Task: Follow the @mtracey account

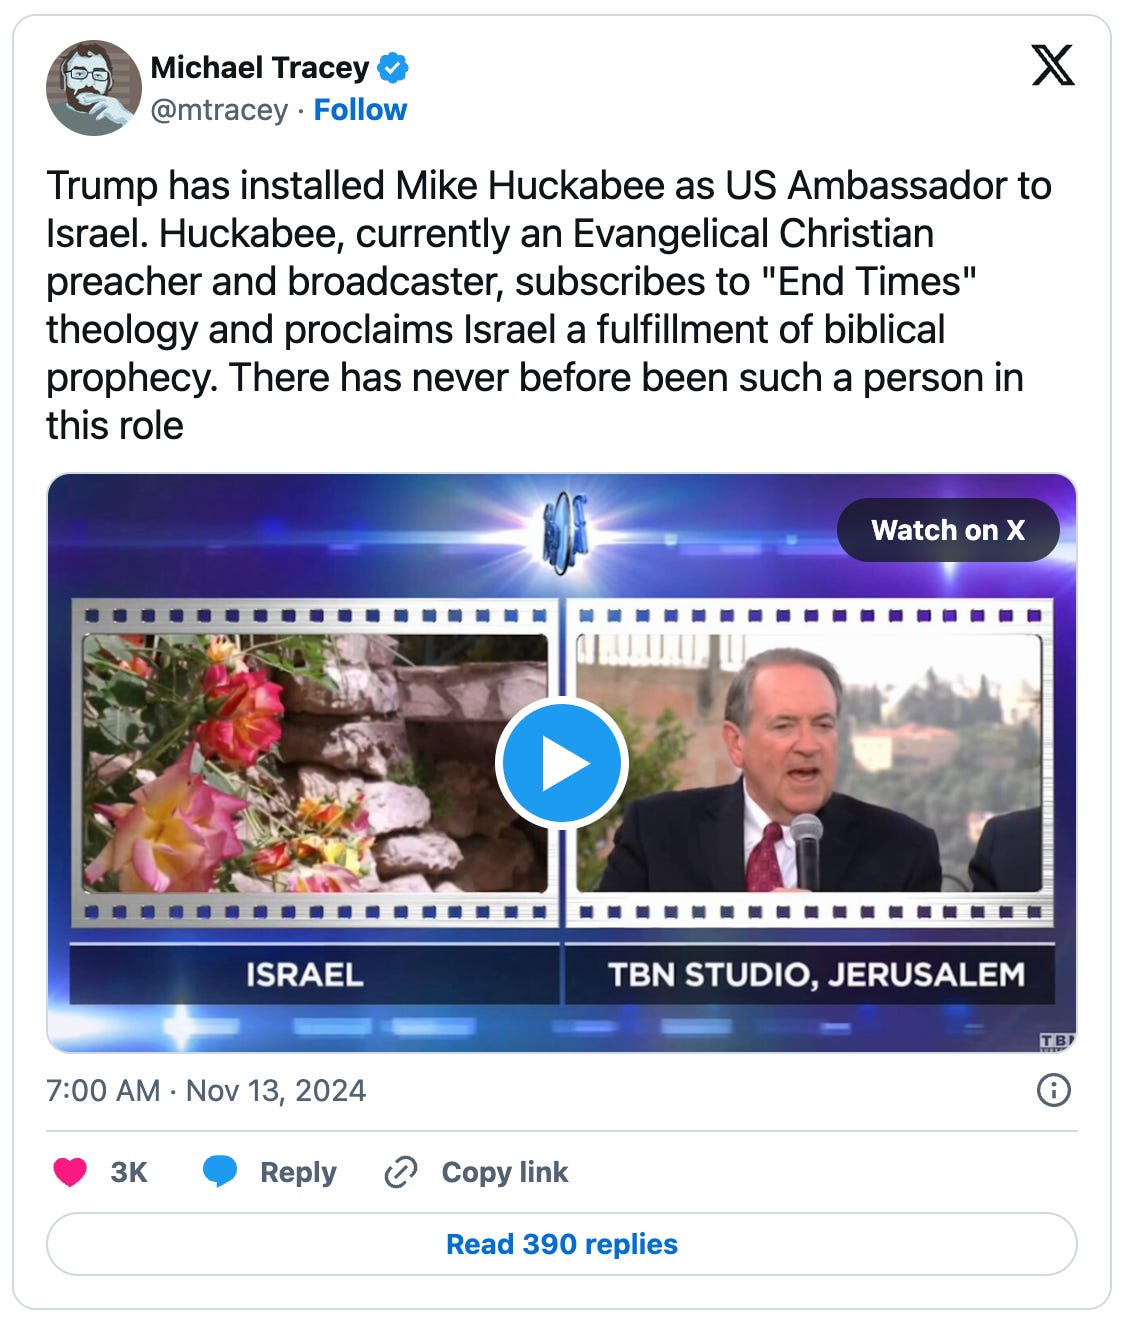Action: point(360,110)
